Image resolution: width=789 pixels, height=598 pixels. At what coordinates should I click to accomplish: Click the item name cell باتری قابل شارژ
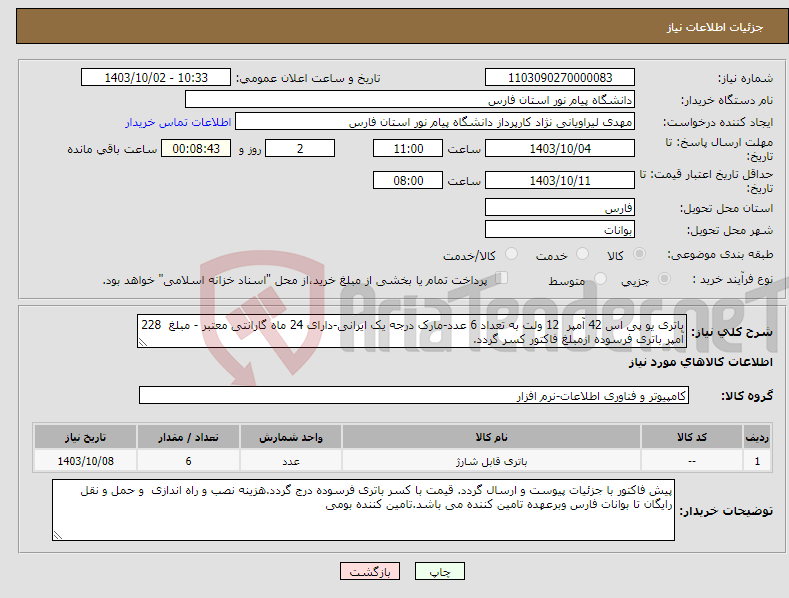(491, 461)
